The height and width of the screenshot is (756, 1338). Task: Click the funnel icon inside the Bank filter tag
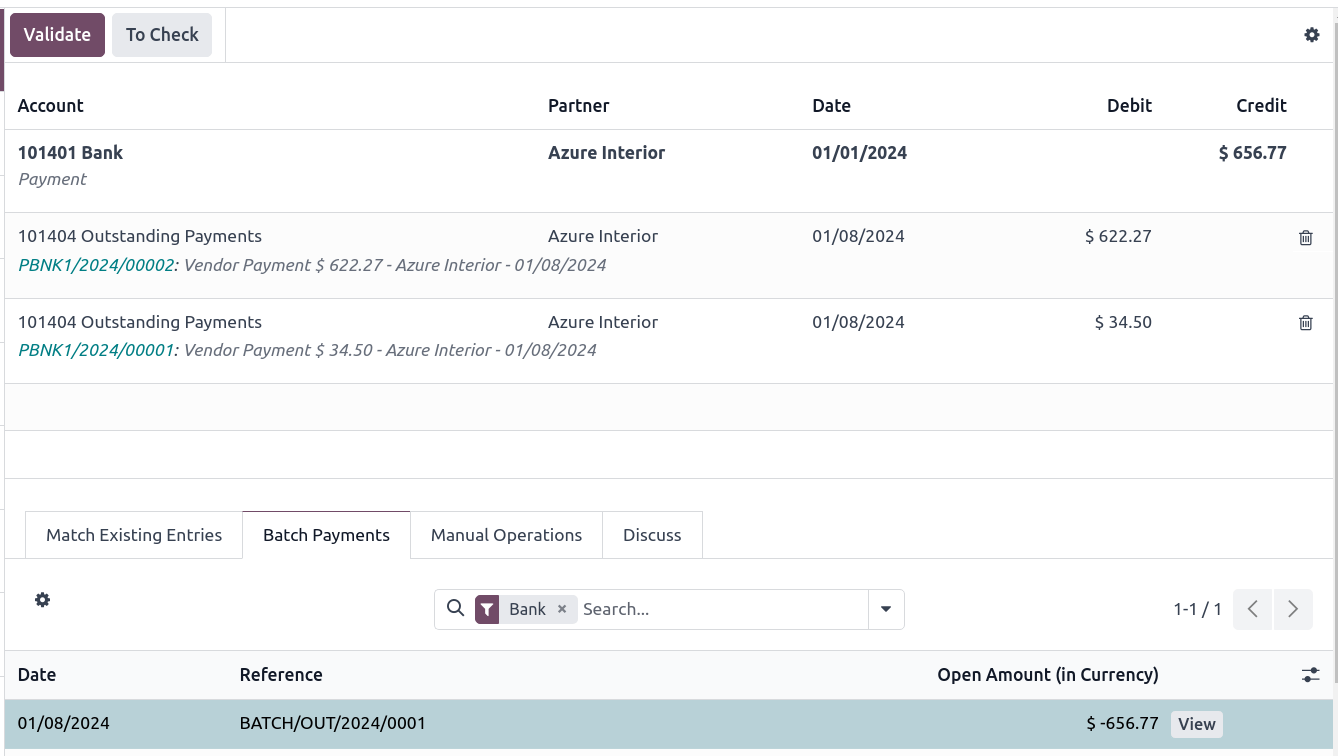pyautogui.click(x=487, y=609)
